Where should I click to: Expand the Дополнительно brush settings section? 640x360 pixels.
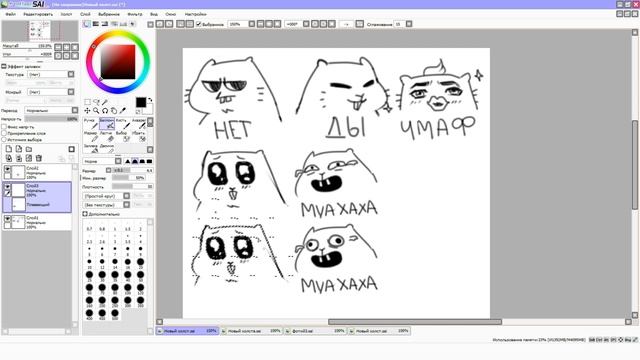[x=85, y=214]
